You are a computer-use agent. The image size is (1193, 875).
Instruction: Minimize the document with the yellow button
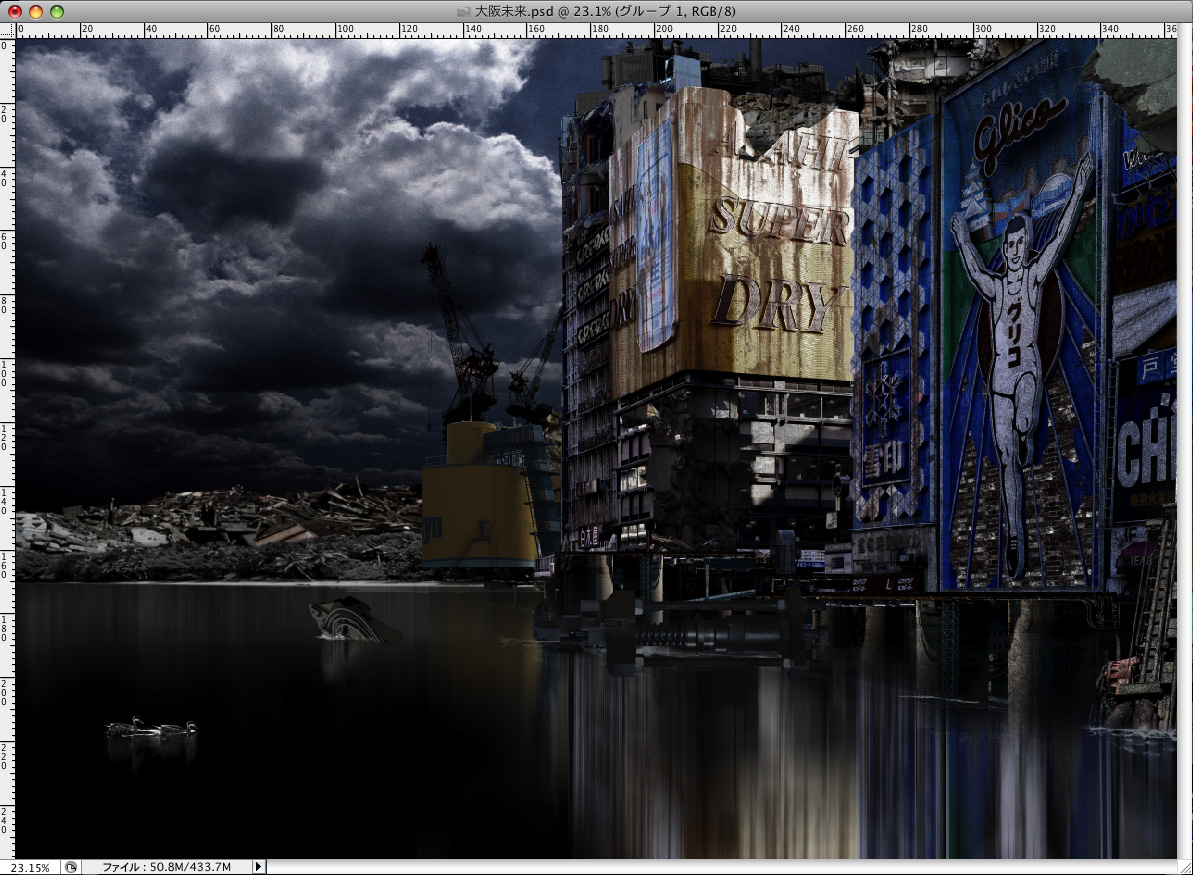(x=36, y=11)
